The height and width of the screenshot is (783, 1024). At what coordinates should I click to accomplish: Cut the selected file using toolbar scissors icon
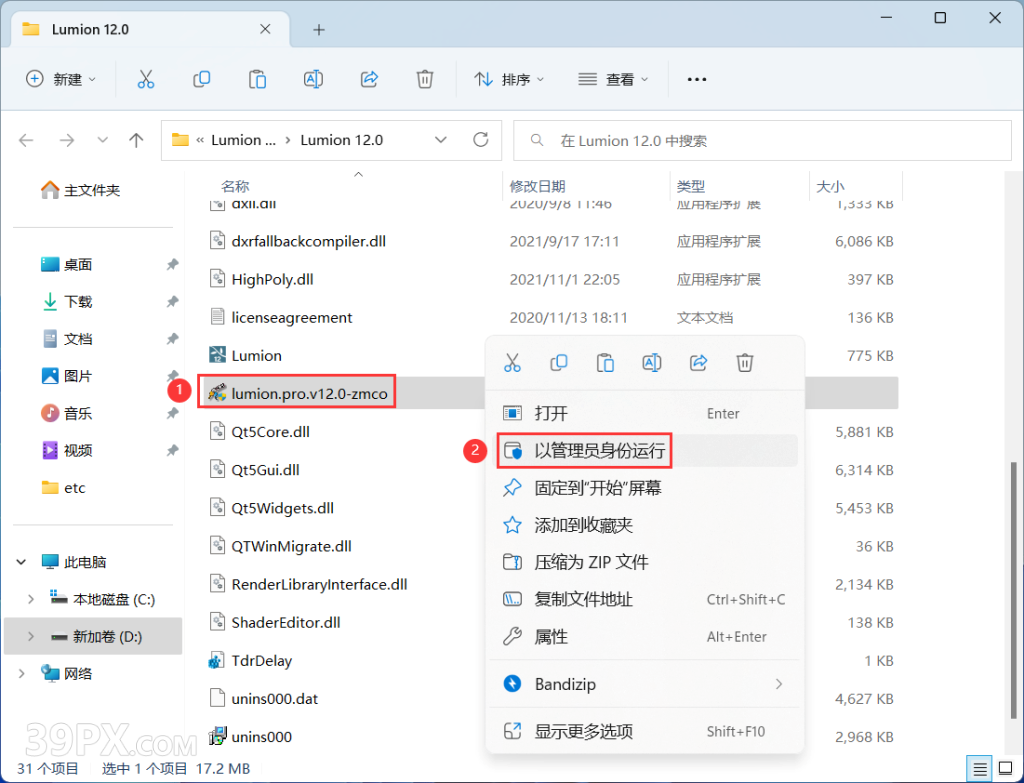tap(146, 79)
